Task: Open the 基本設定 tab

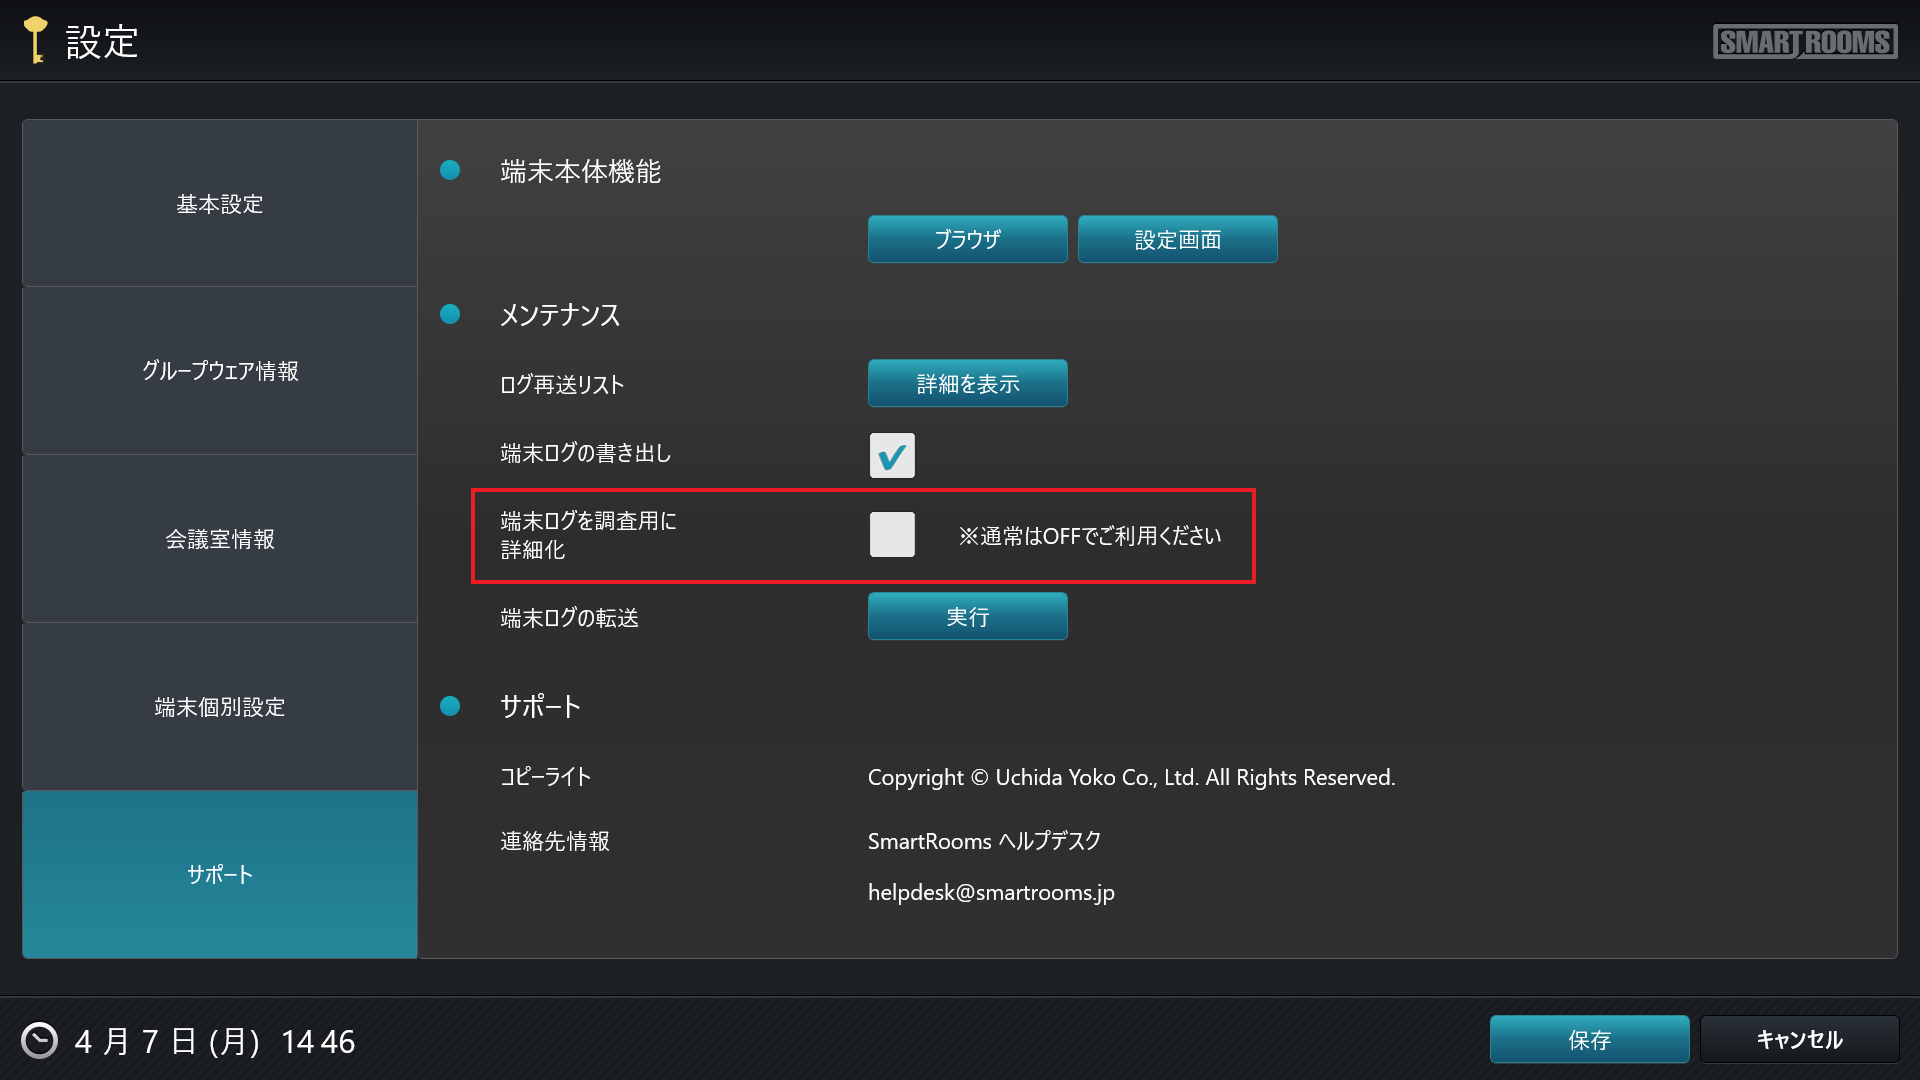Action: 220,204
